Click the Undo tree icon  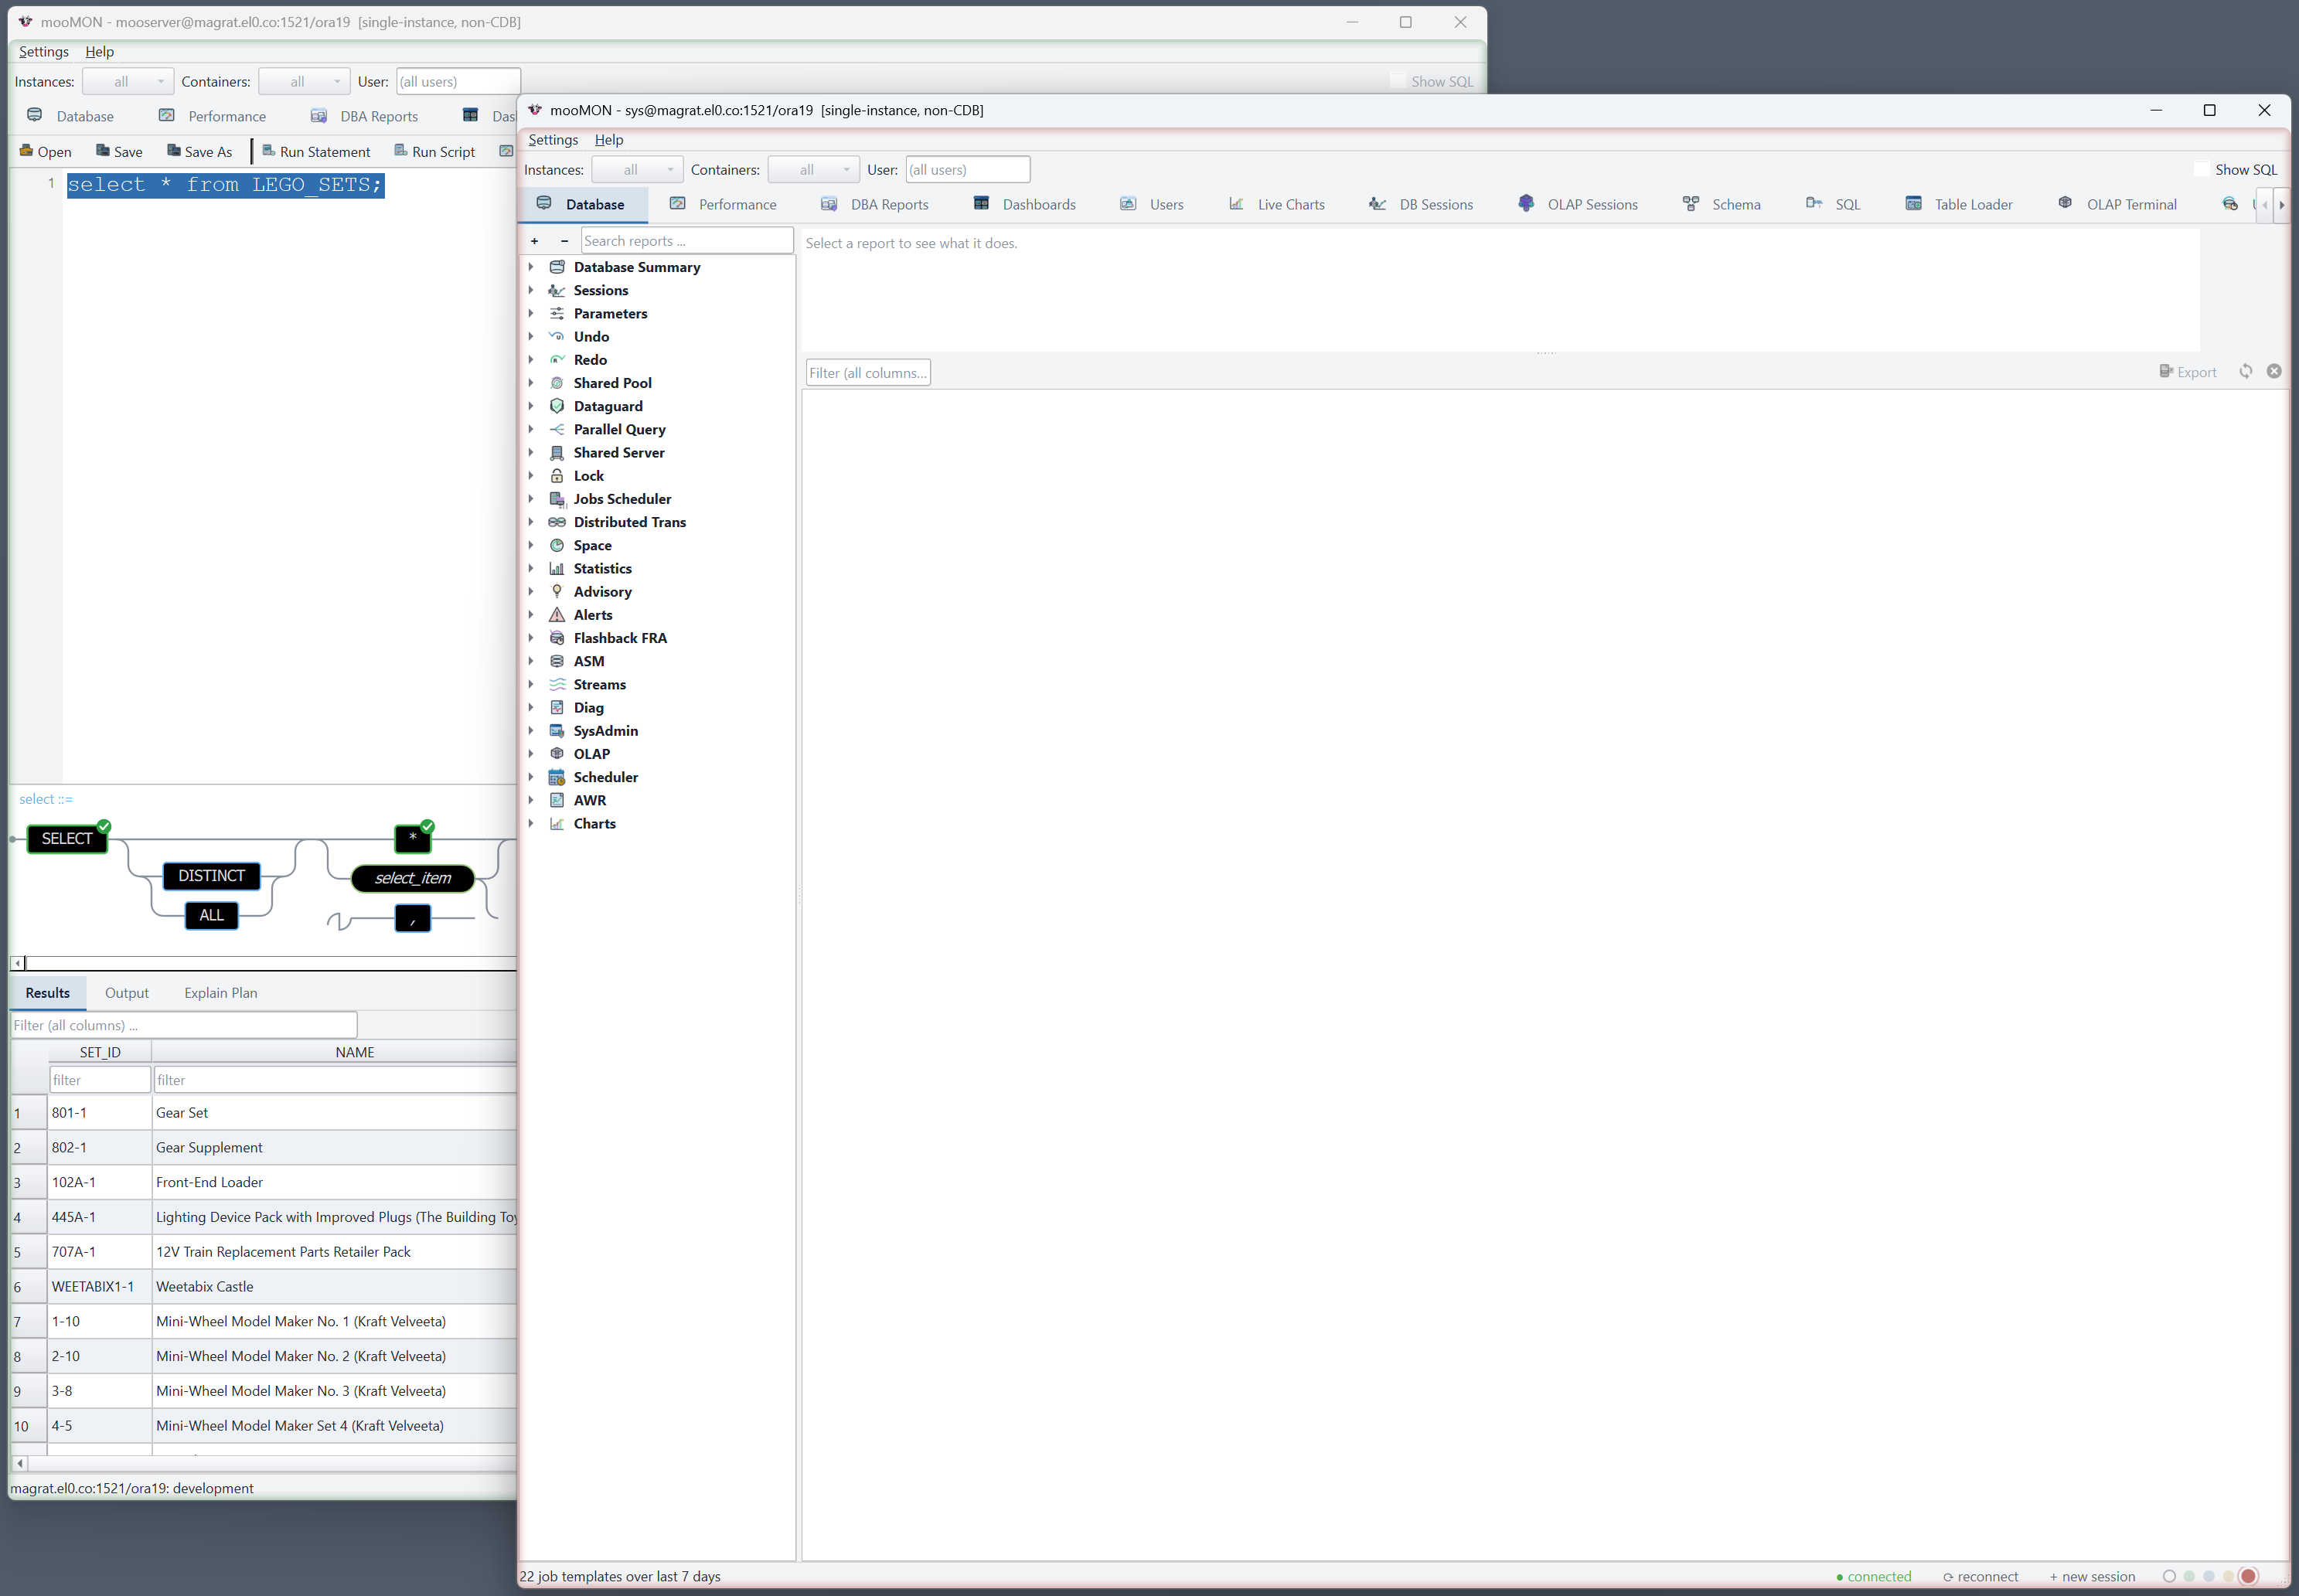[557, 336]
